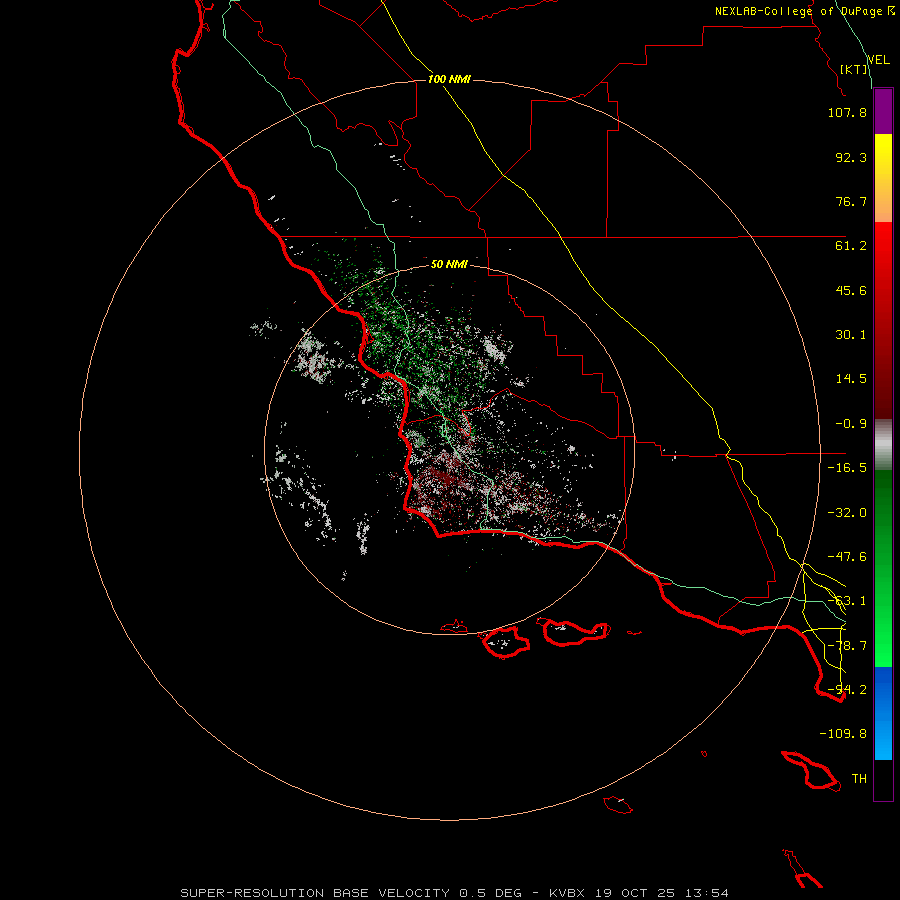This screenshot has width=900, height=900.
Task: Click the yellow segment of the color bar
Action: coord(883,178)
